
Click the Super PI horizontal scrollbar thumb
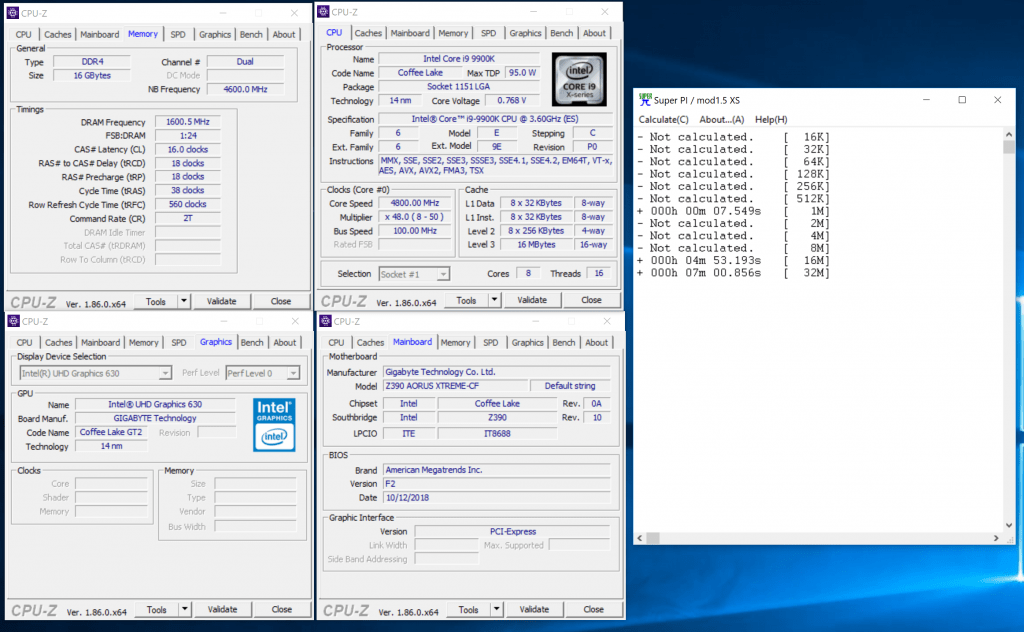tap(653, 538)
